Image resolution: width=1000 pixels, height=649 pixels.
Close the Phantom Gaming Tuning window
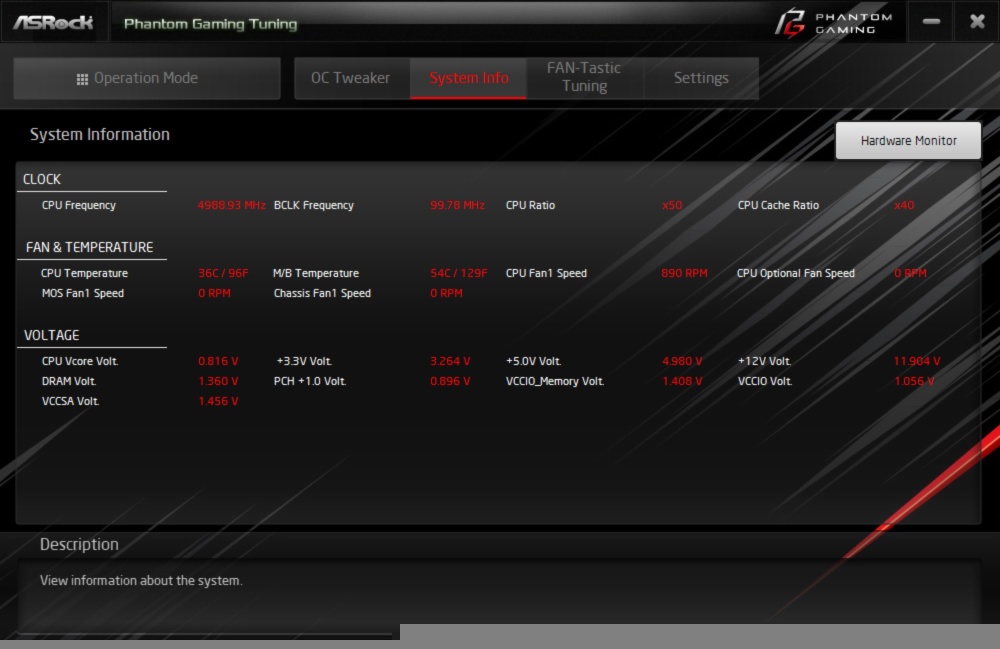(977, 22)
